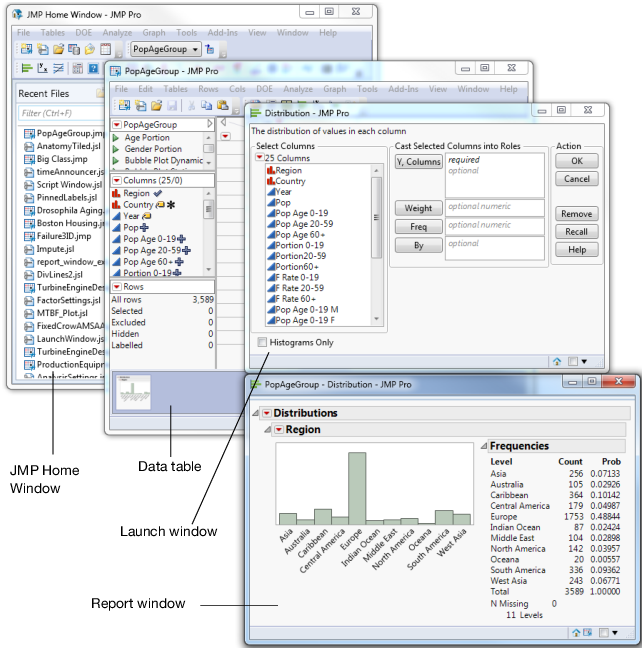Click New Data Table icon in PopAgeGroup window toolbar
Viewport: 644px width, 650px height.
click(x=124, y=105)
